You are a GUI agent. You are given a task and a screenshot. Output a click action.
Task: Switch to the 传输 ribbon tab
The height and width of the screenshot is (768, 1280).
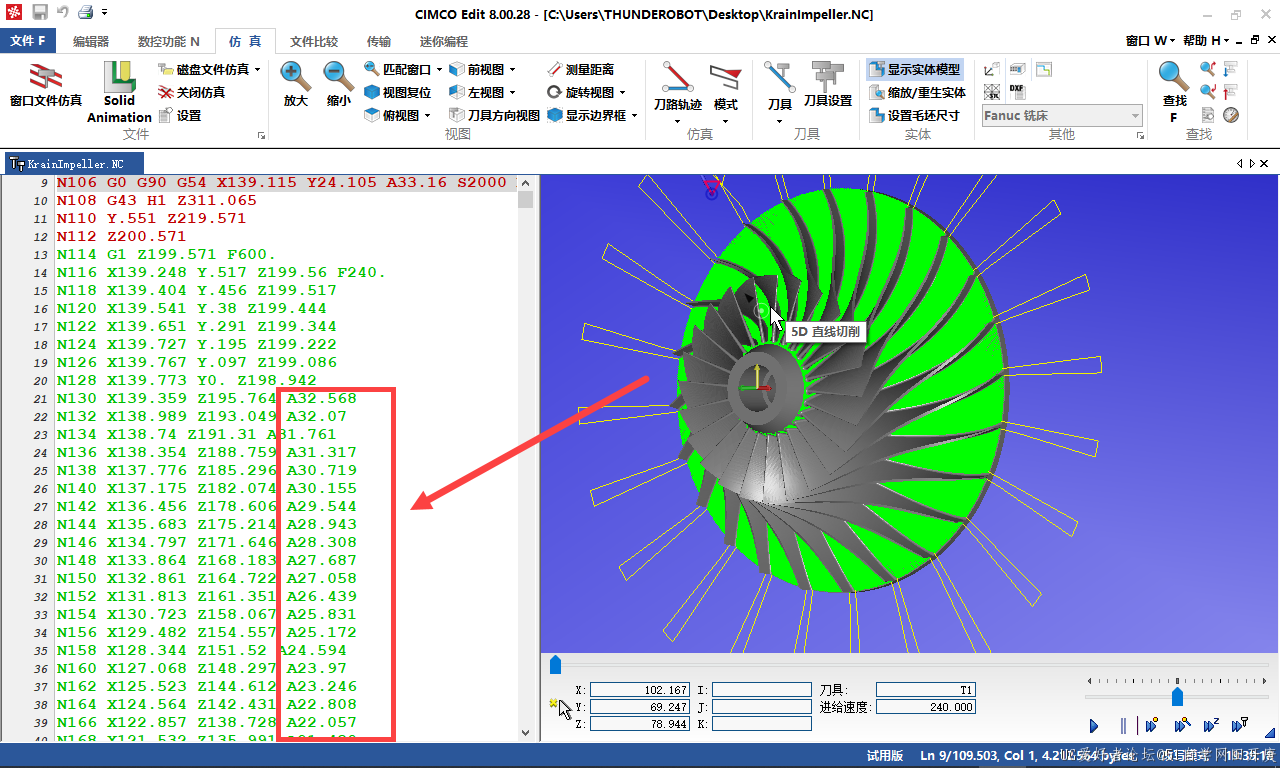[379, 41]
